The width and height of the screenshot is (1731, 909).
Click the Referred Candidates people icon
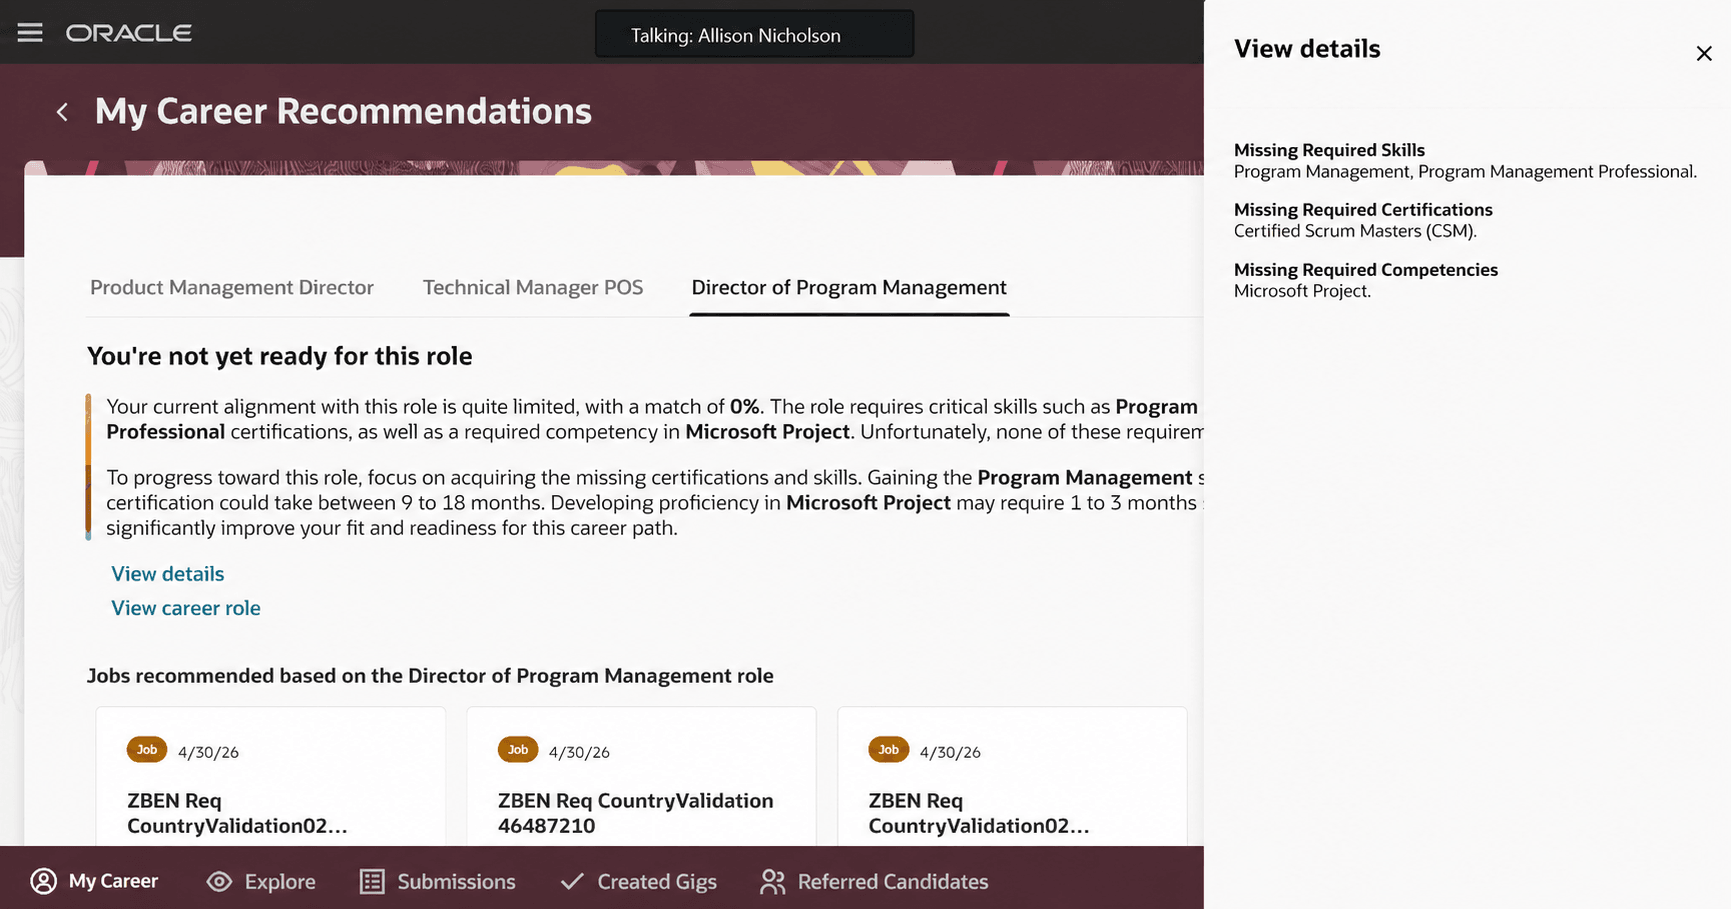pos(772,881)
